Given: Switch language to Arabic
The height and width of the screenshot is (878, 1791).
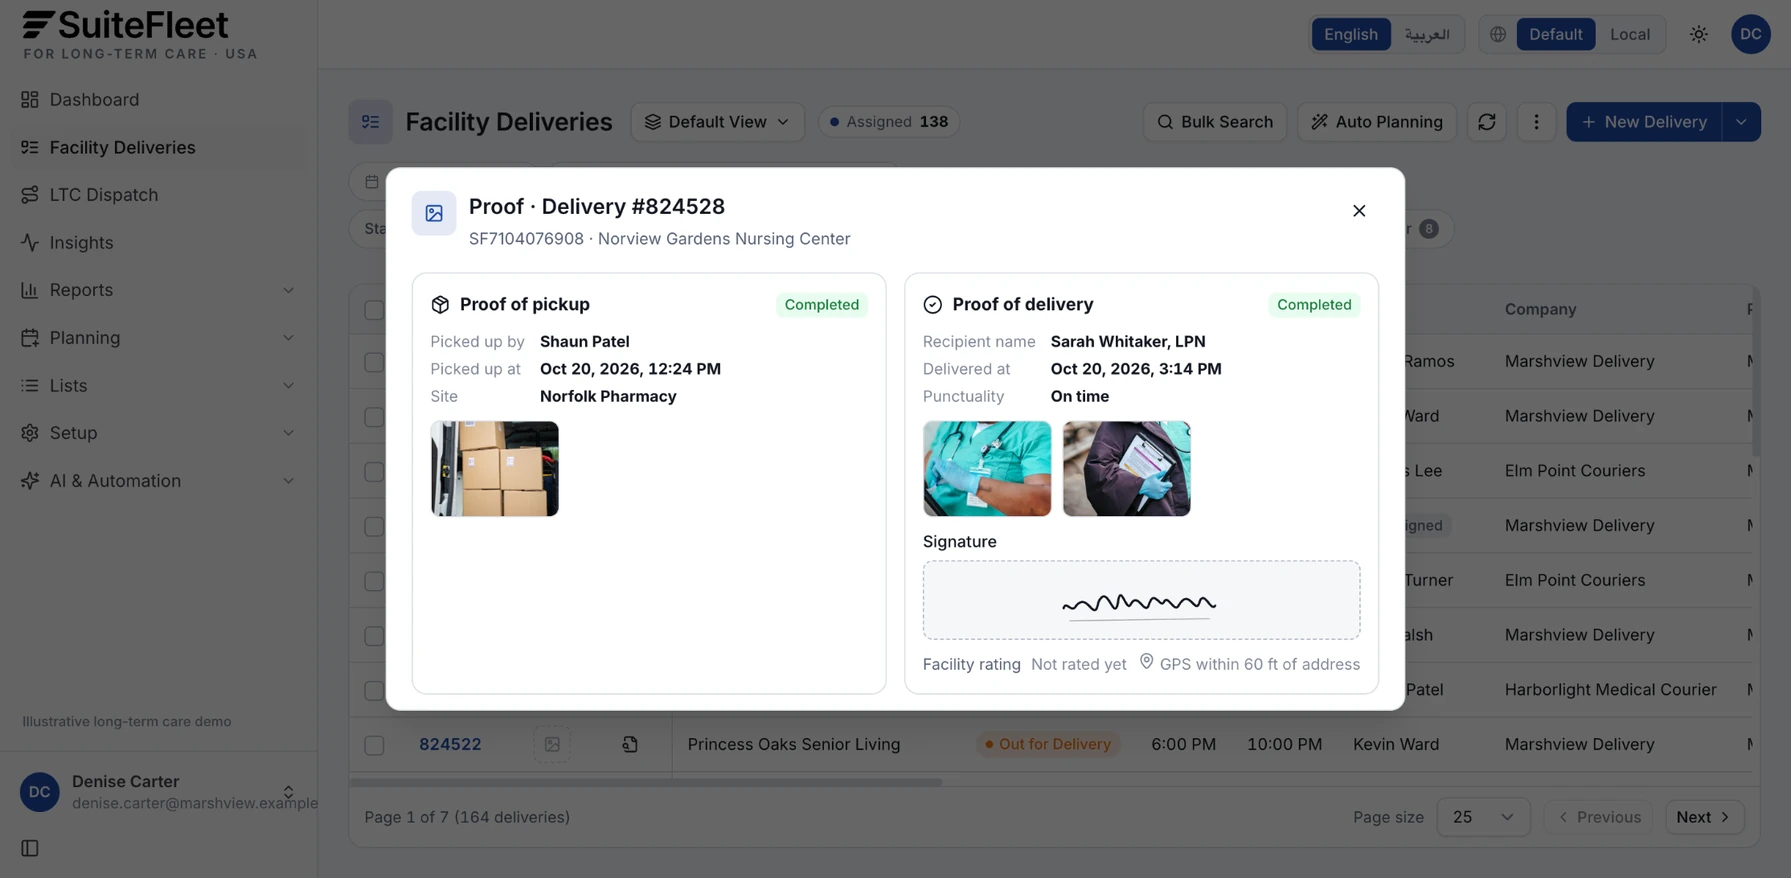Looking at the screenshot, I should tap(1427, 34).
